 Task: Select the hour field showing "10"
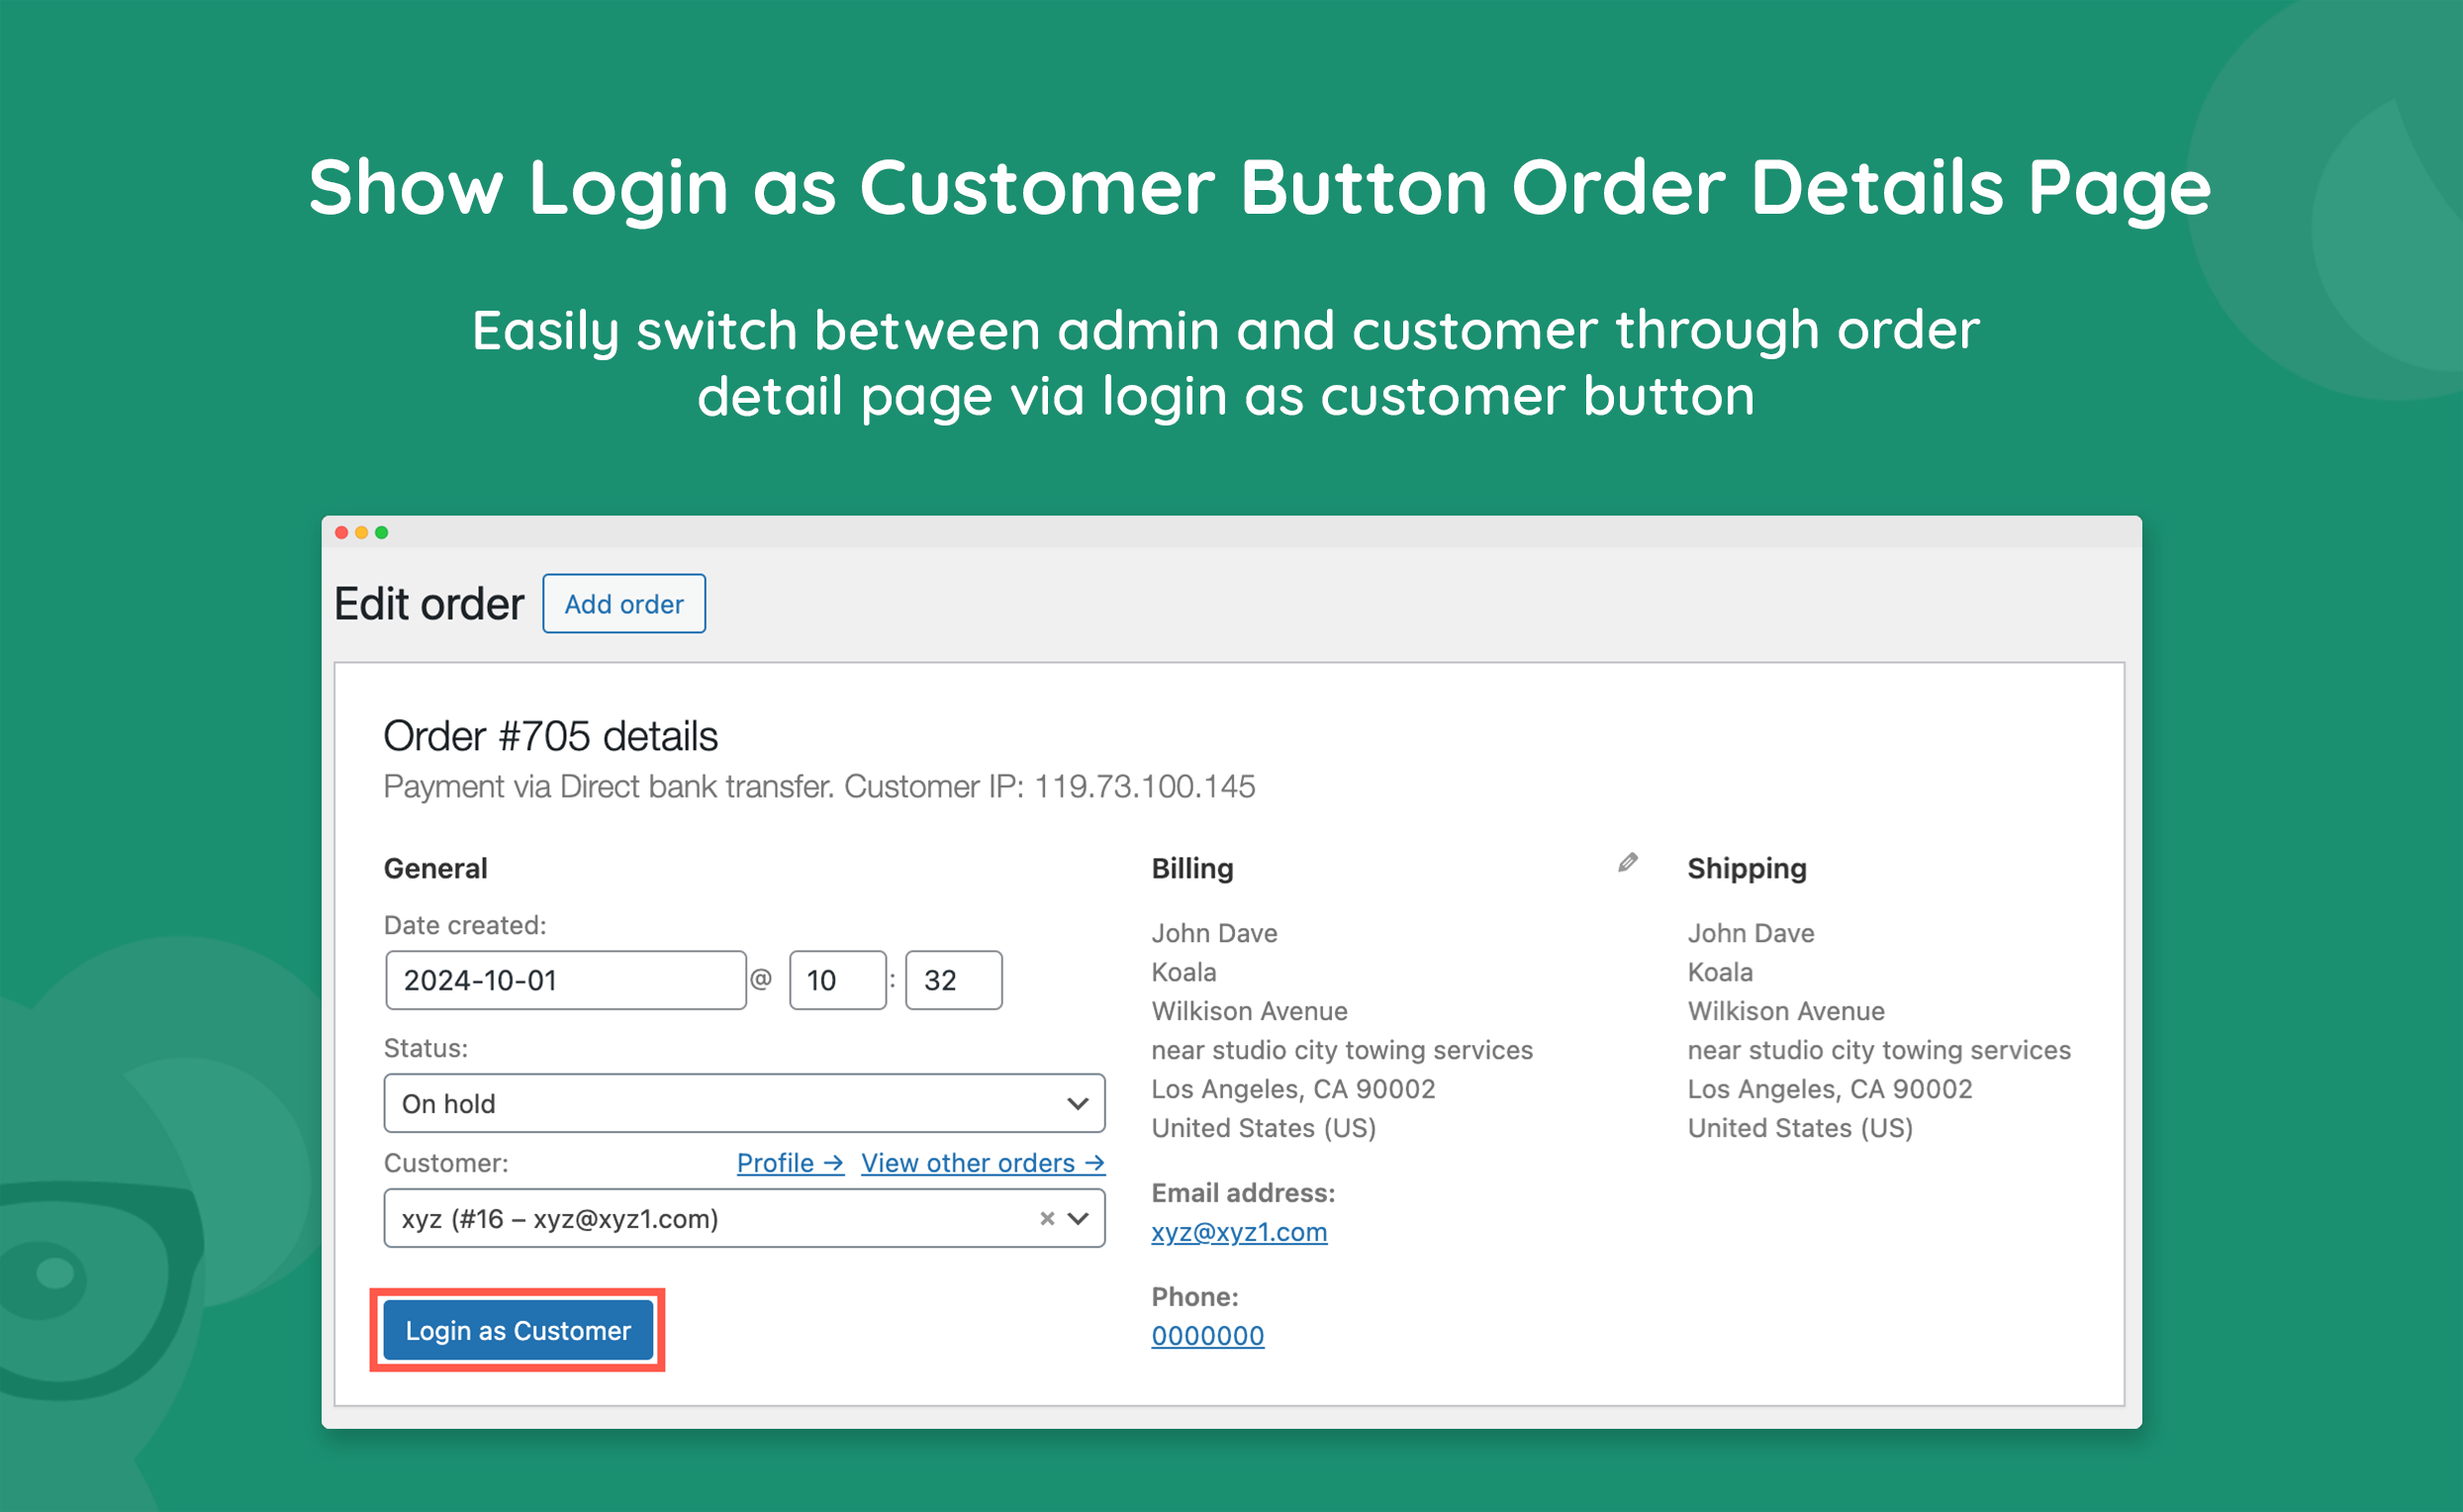tap(837, 980)
